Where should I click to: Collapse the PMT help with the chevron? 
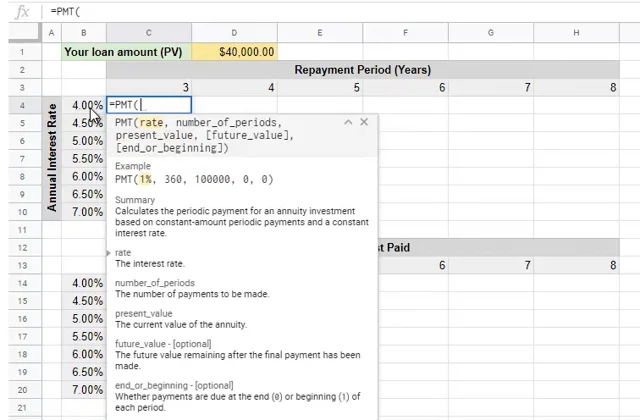click(348, 122)
